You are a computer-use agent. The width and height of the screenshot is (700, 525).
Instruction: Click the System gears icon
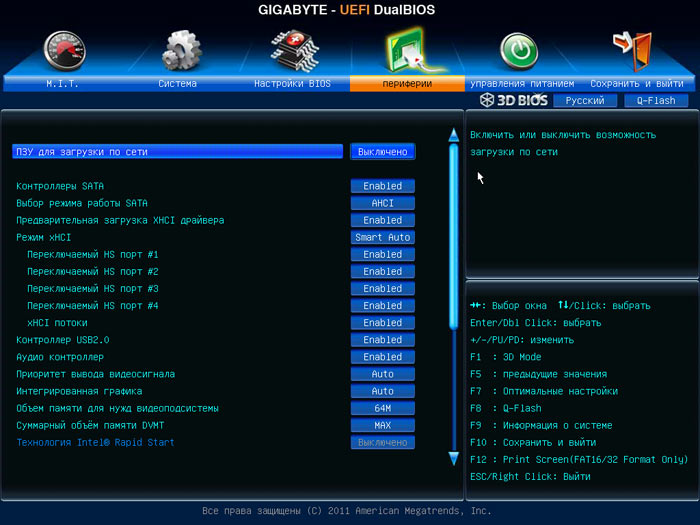click(181, 50)
